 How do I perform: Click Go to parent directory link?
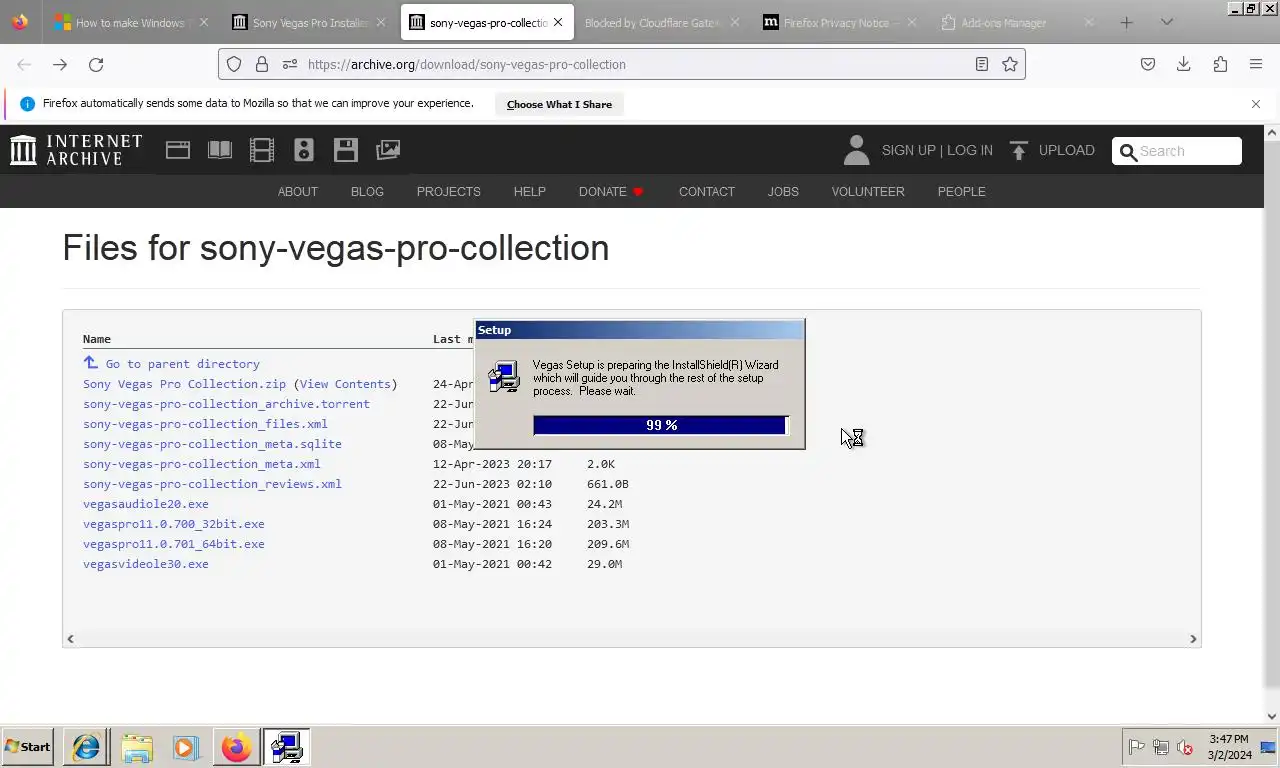[182, 364]
